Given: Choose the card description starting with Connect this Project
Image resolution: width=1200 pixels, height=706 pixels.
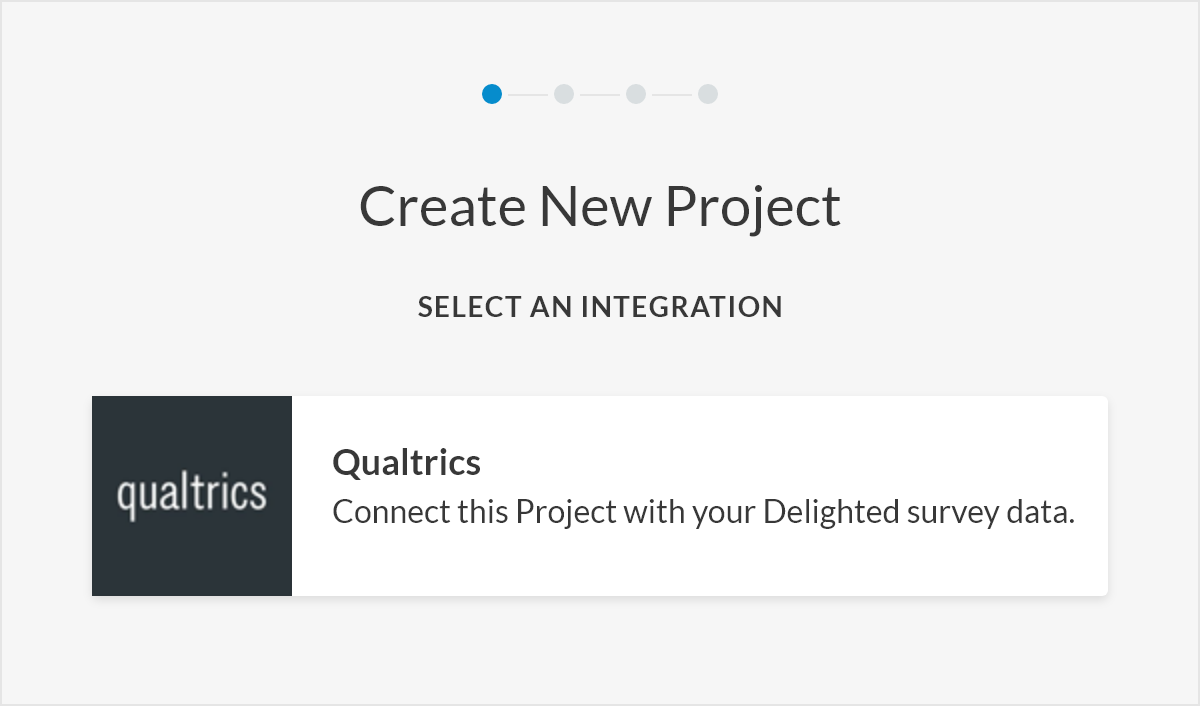Looking at the screenshot, I should click(x=704, y=512).
